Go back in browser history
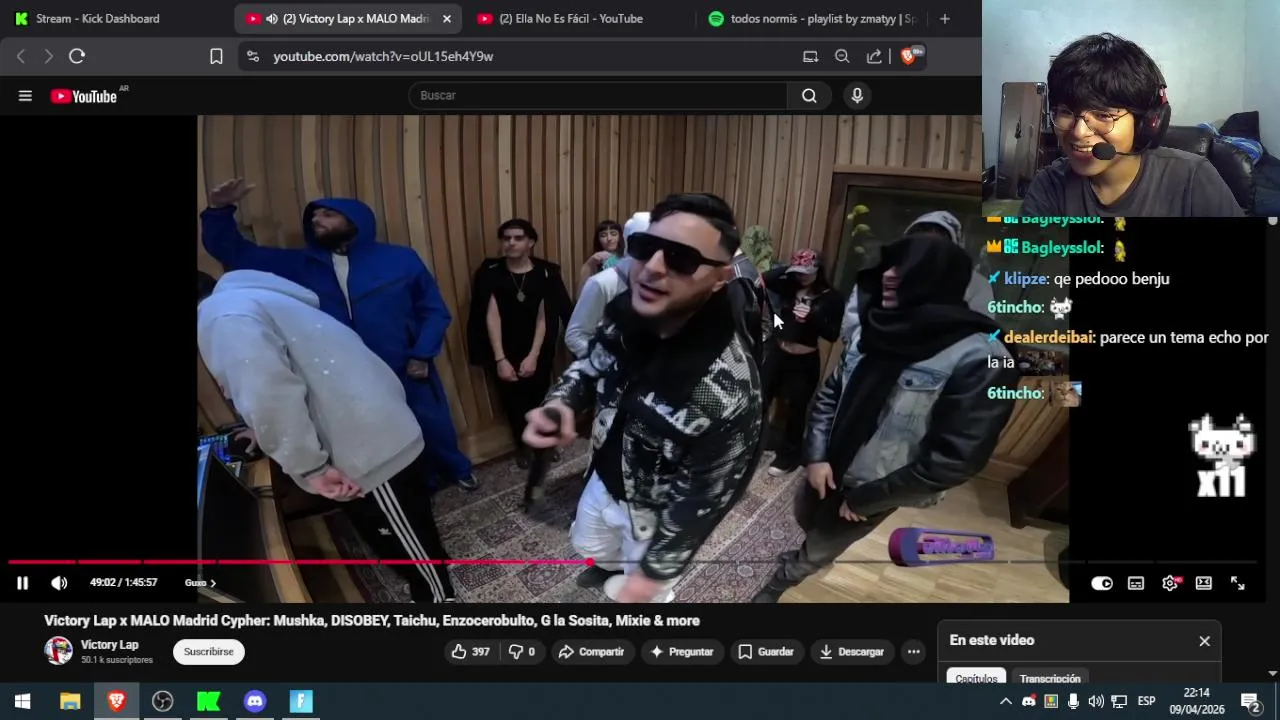The image size is (1280, 720). coord(20,57)
